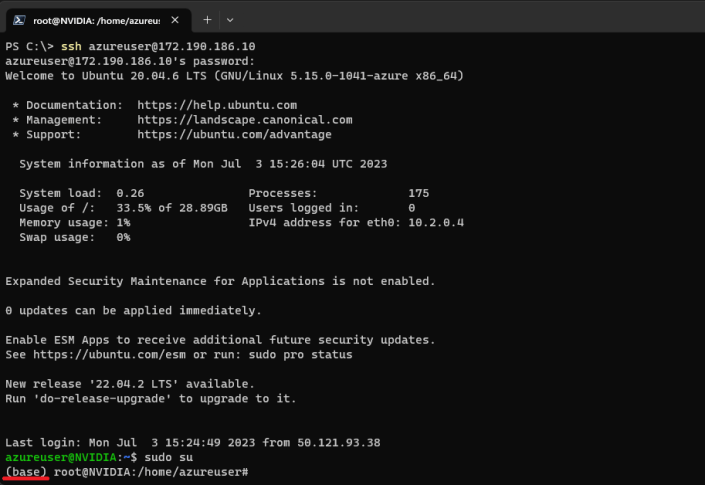Click the 'Memory usage: 1%' entry
The image size is (705, 485).
pos(75,223)
